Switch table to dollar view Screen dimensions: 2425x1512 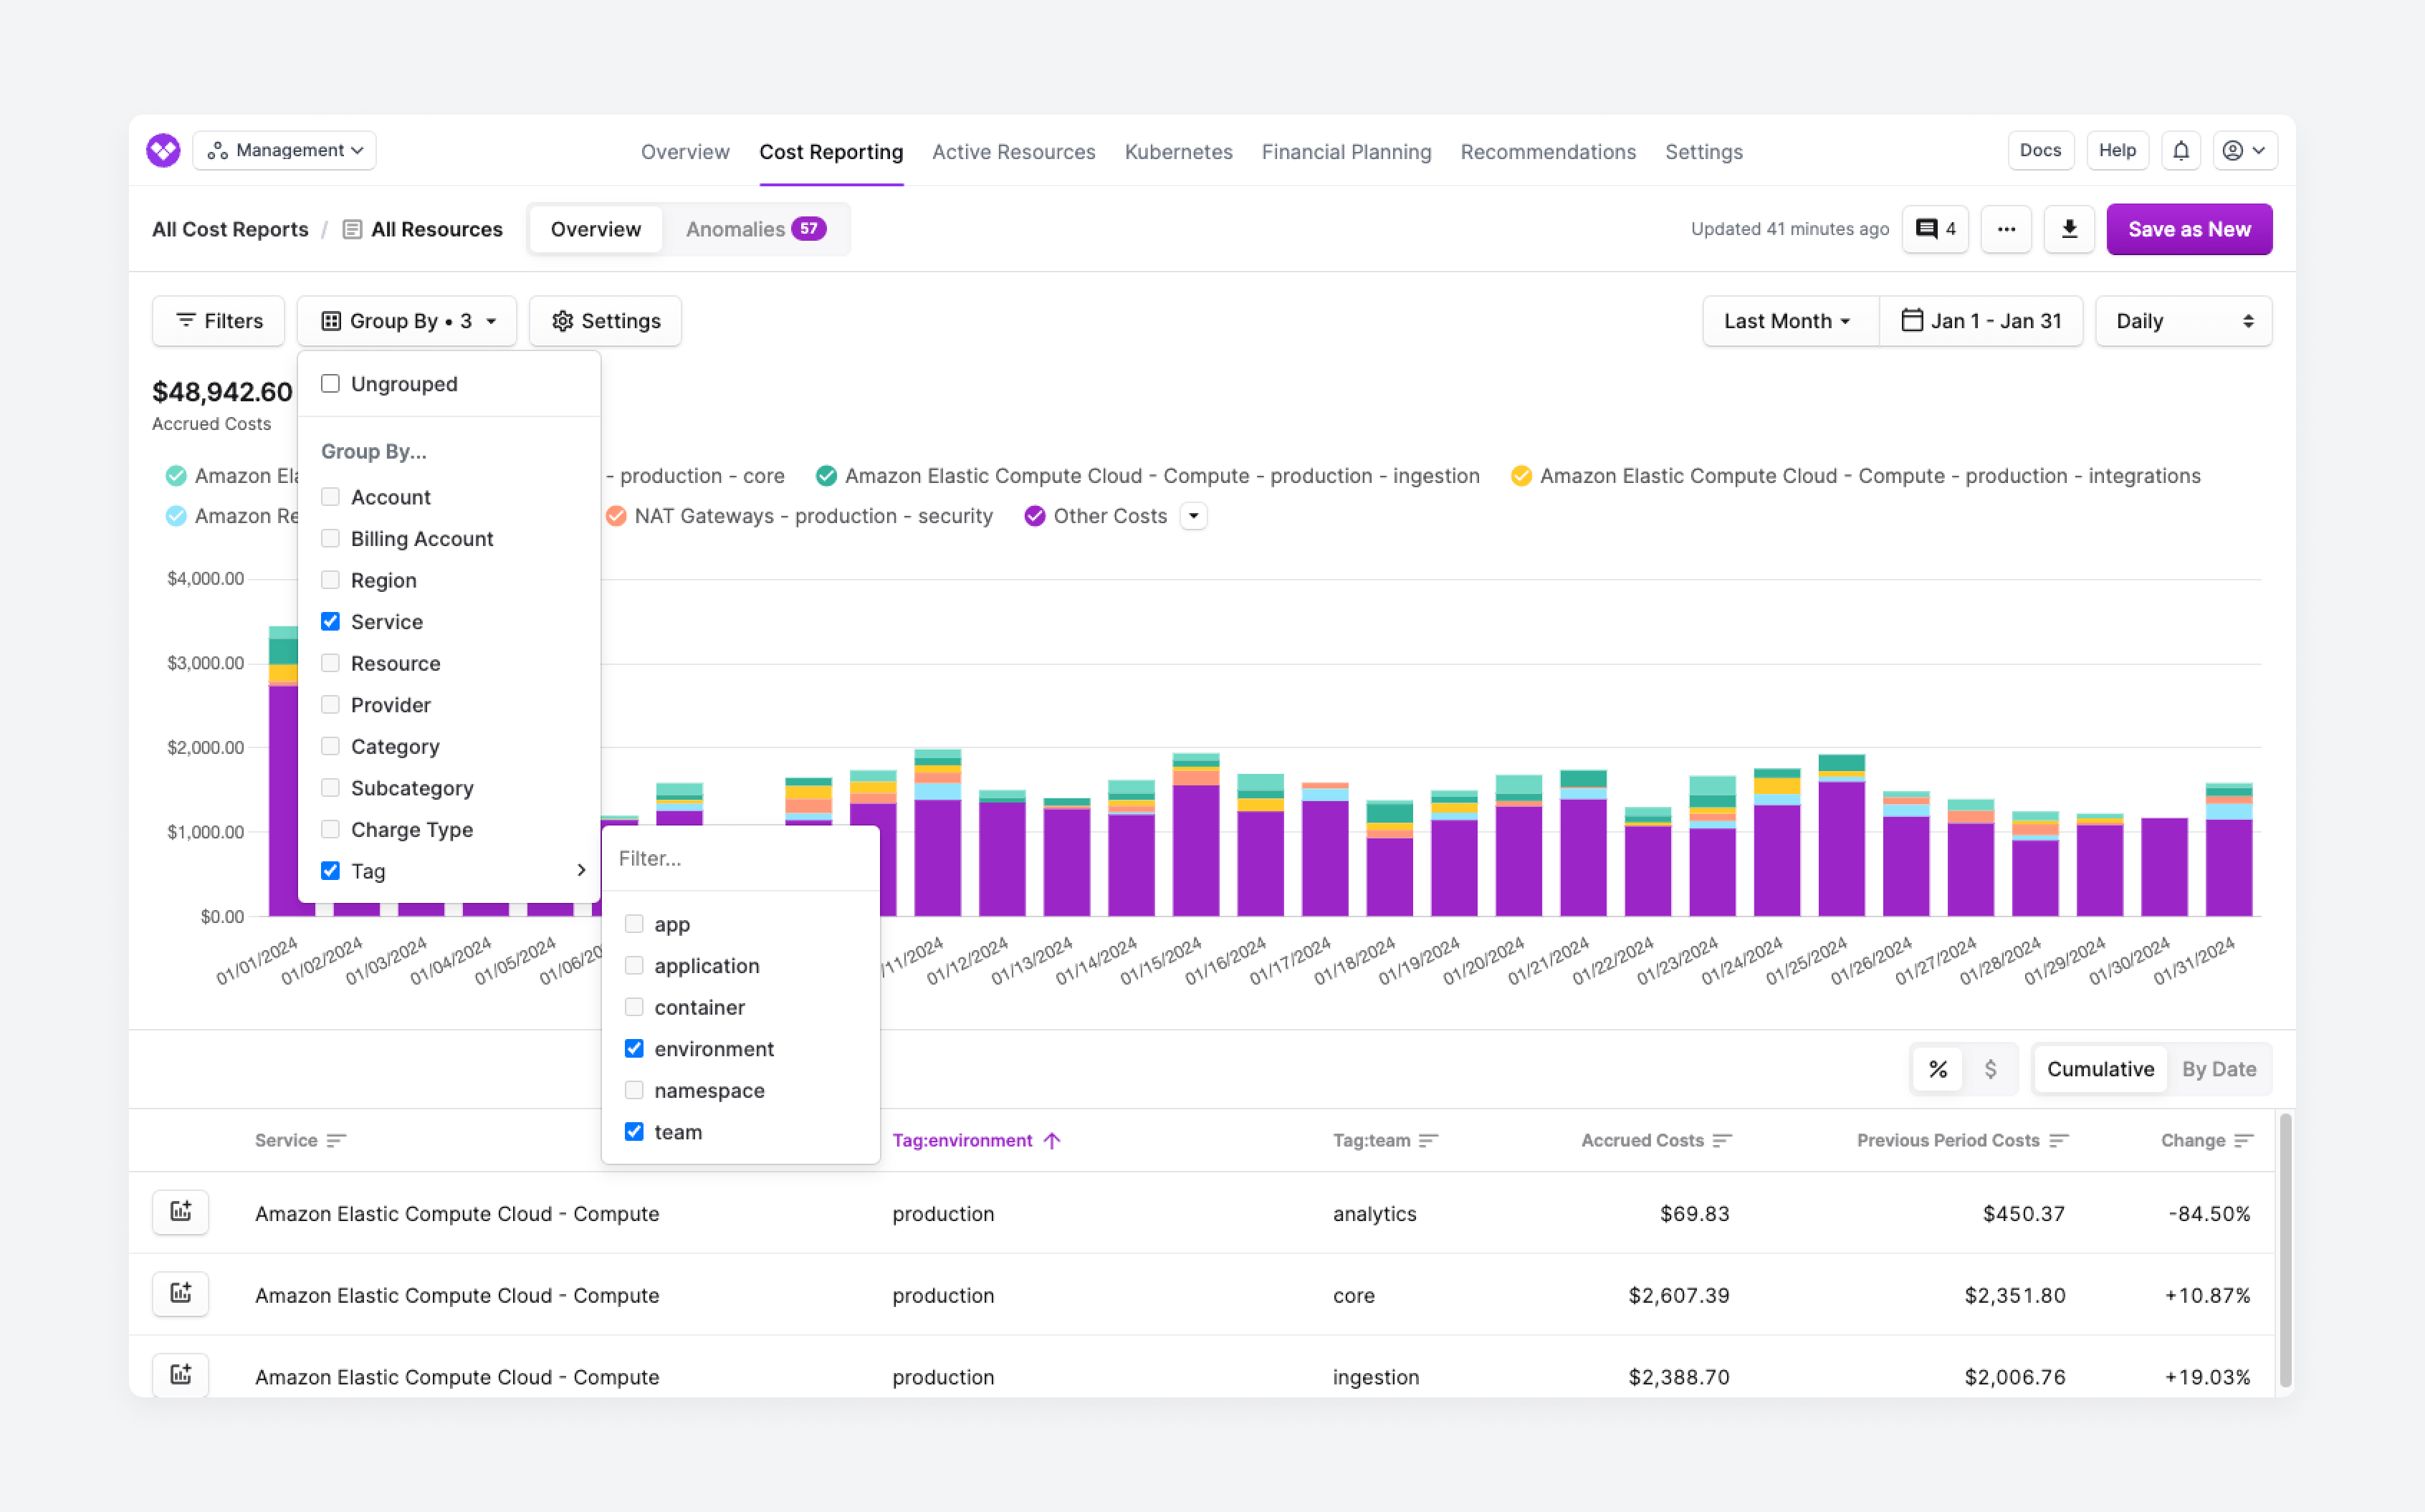1990,1069
